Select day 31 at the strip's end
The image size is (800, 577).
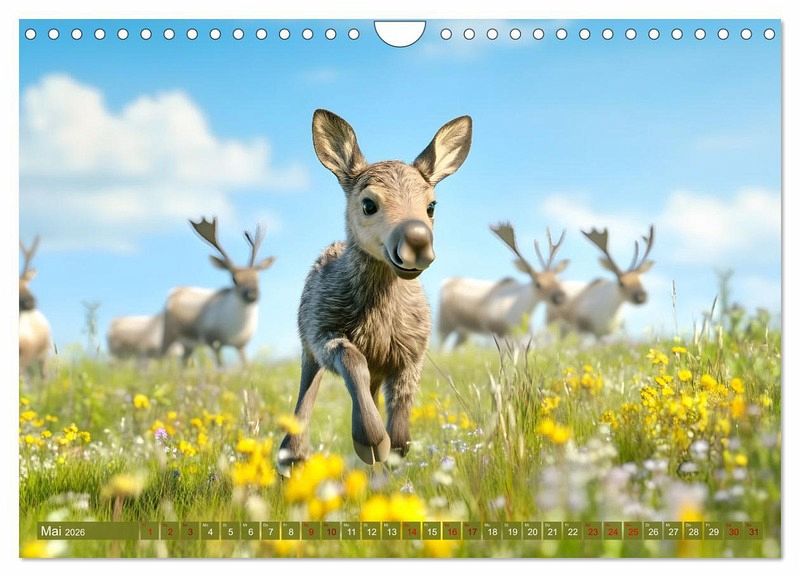coord(753,531)
